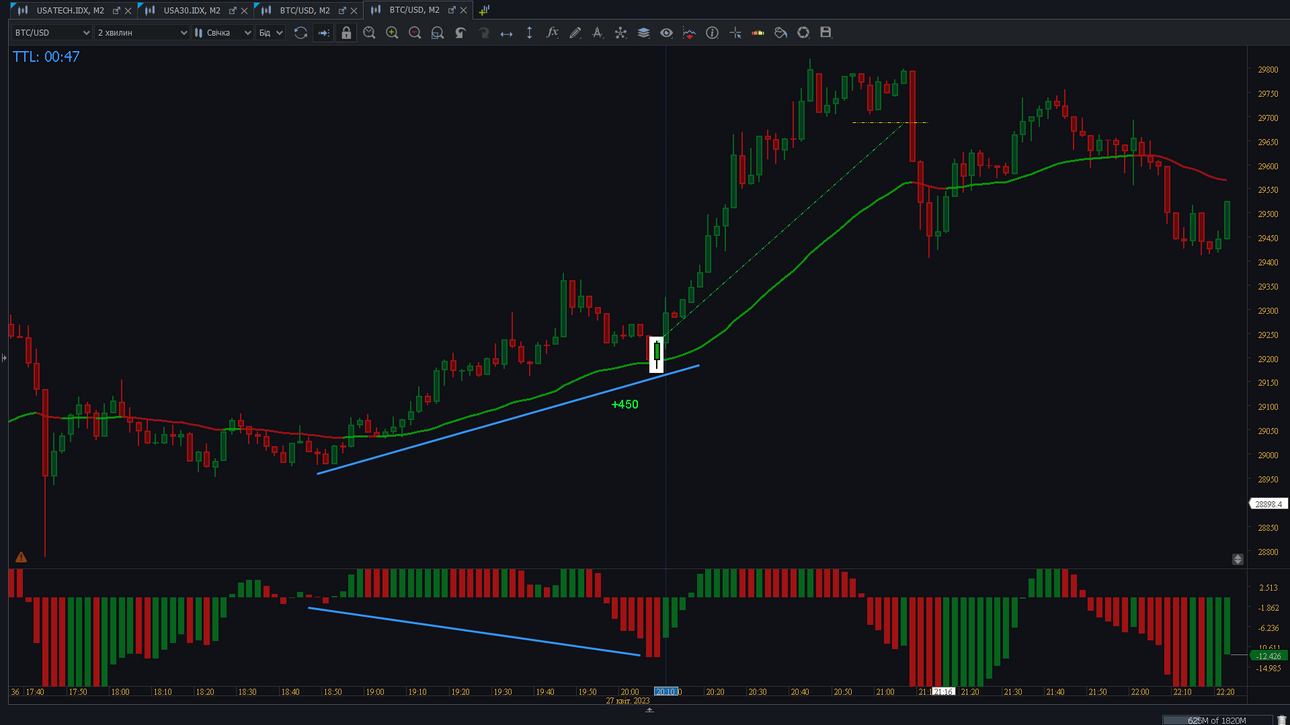
Task: Open the paint bucket theme icon
Action: point(781,33)
